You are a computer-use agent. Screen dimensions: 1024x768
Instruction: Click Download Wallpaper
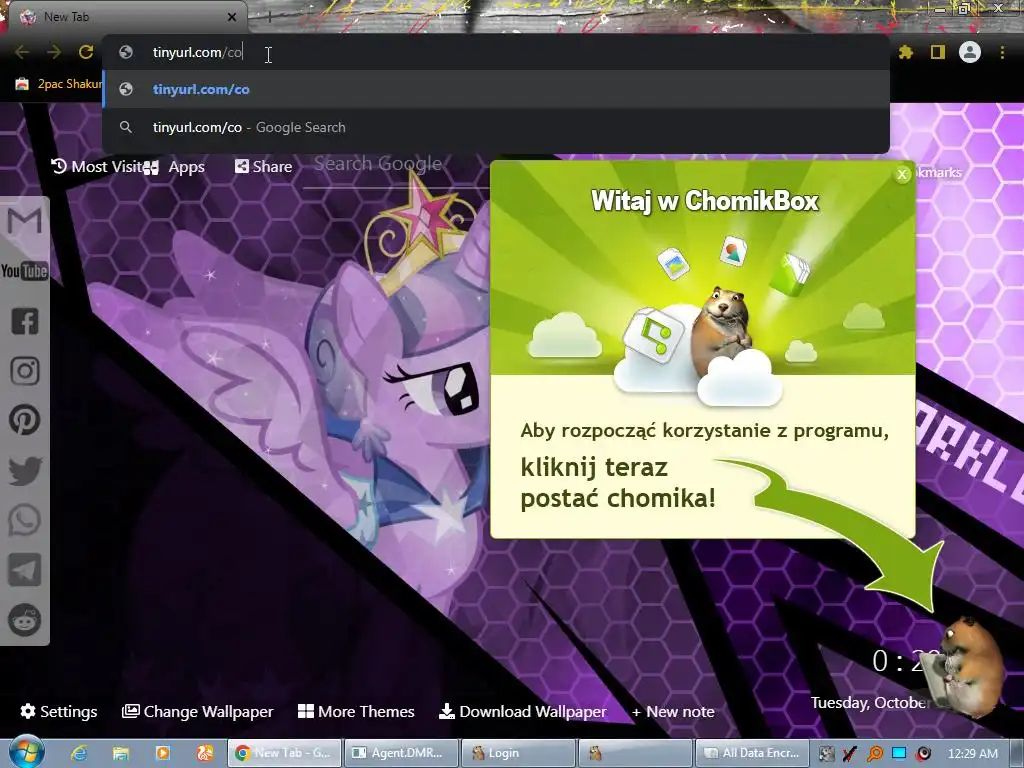tap(522, 711)
